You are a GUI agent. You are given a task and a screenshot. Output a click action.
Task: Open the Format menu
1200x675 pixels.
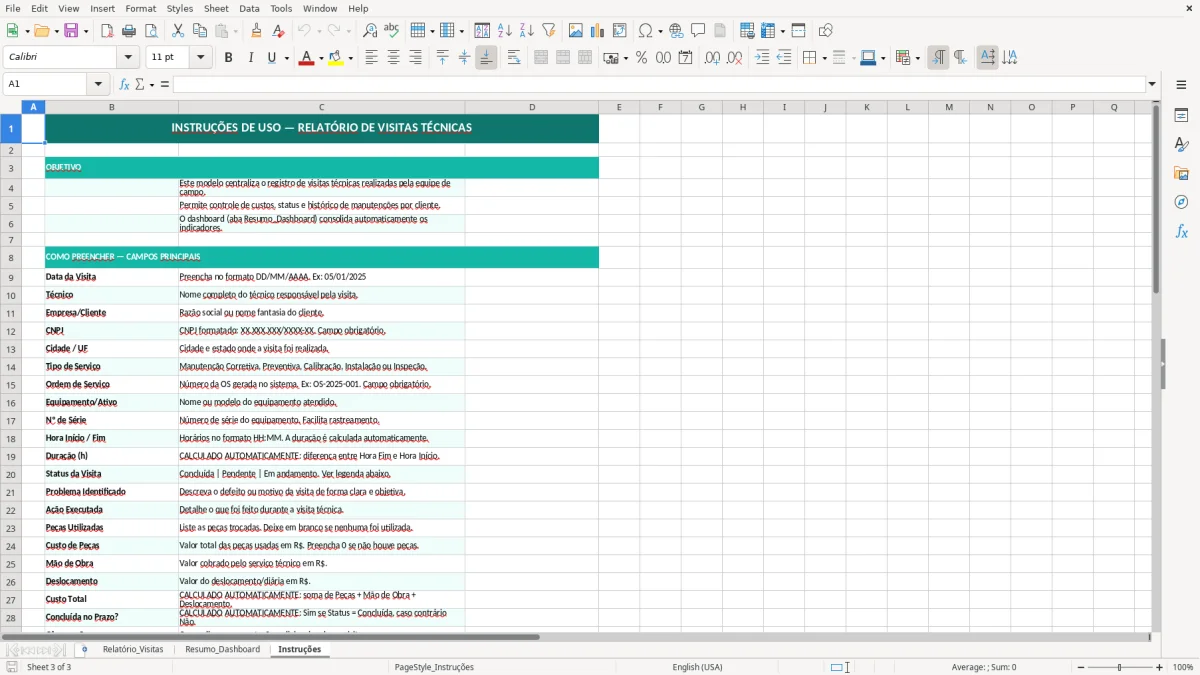140,8
